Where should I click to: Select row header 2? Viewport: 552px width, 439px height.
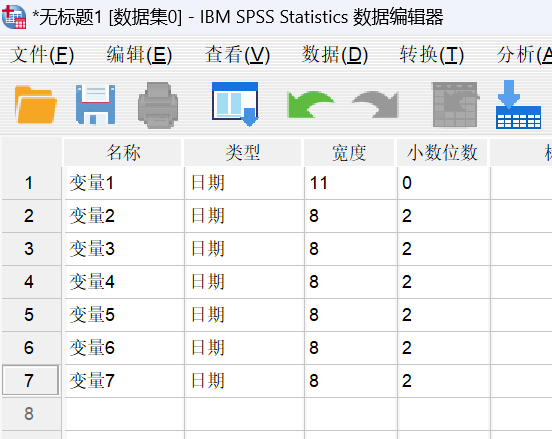coord(32,216)
